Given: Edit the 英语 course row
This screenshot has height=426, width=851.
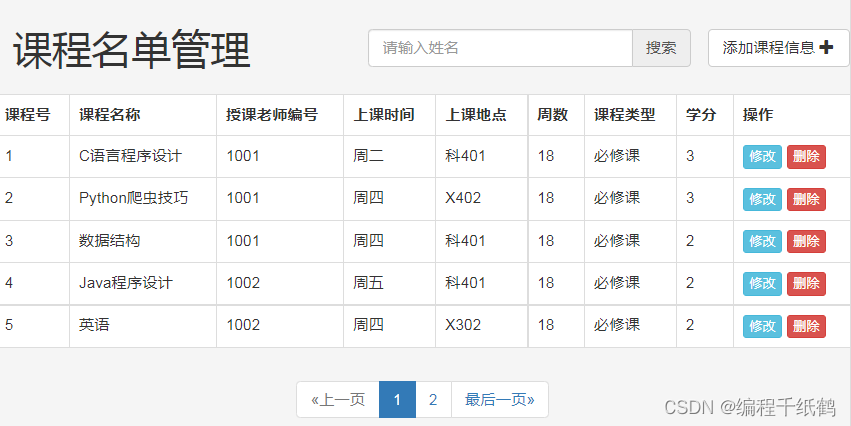Looking at the screenshot, I should point(762,326).
